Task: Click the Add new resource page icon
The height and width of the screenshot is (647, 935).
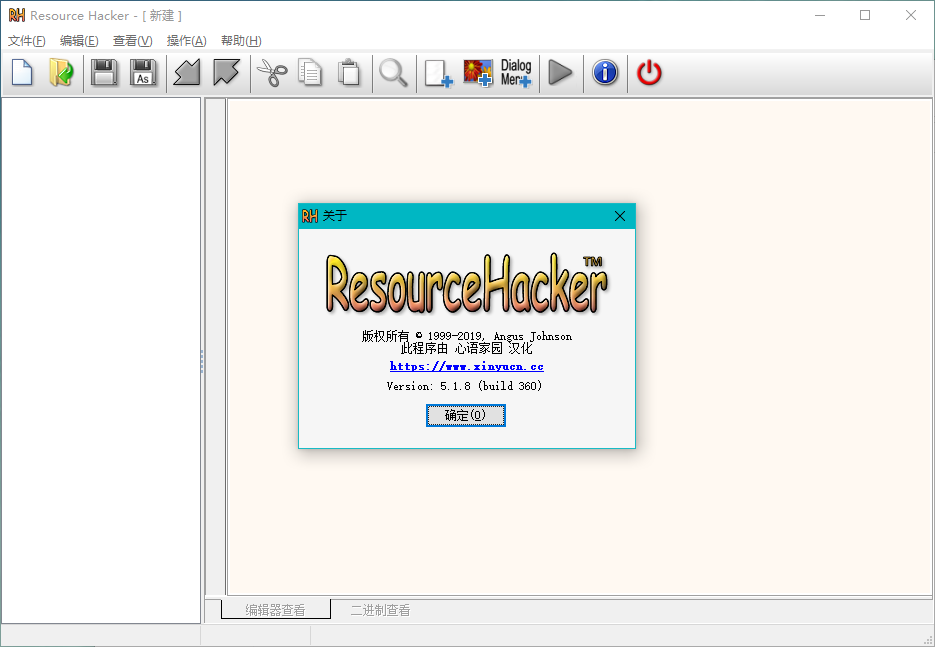Action: coord(438,73)
